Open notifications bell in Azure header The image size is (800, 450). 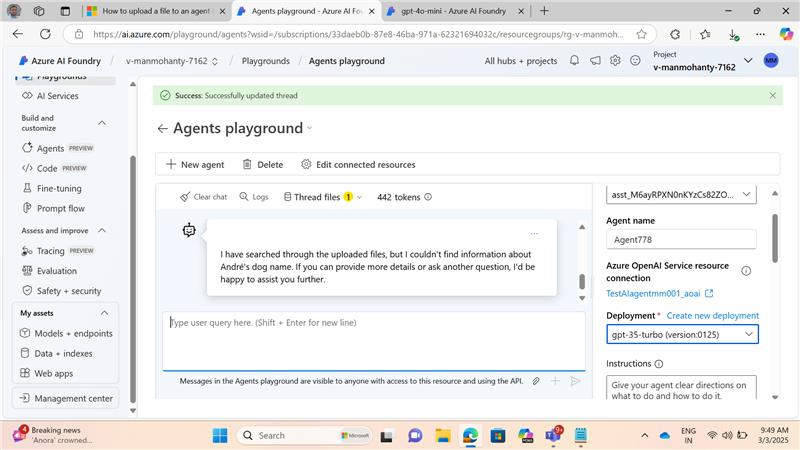pyautogui.click(x=574, y=61)
